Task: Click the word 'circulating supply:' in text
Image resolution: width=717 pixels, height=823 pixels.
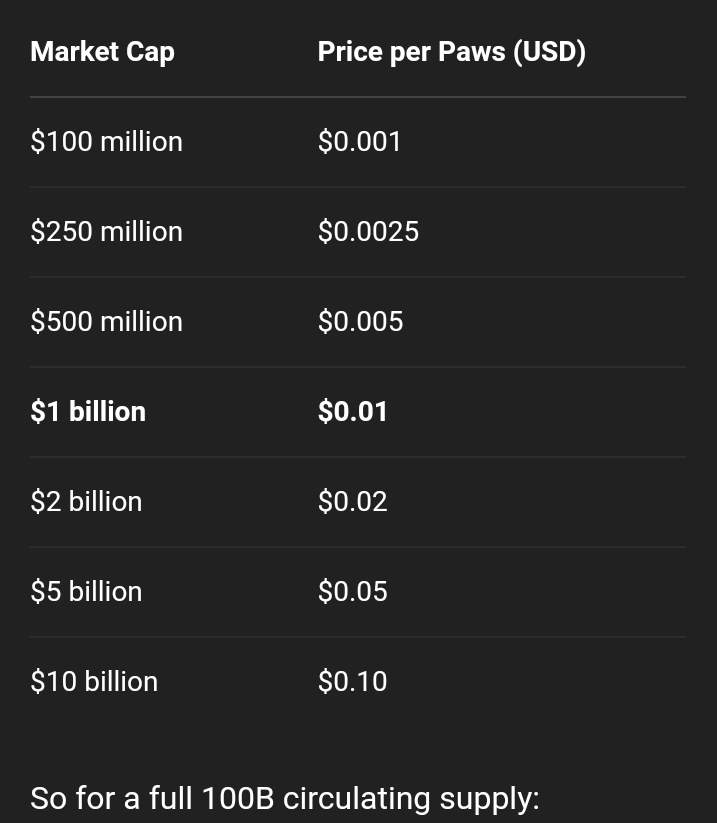Action: click(x=412, y=798)
